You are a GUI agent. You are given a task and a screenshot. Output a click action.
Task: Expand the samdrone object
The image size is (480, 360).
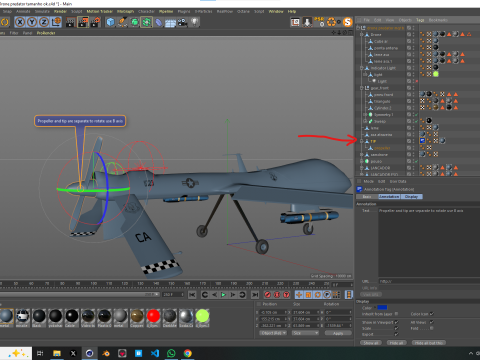coord(362,154)
